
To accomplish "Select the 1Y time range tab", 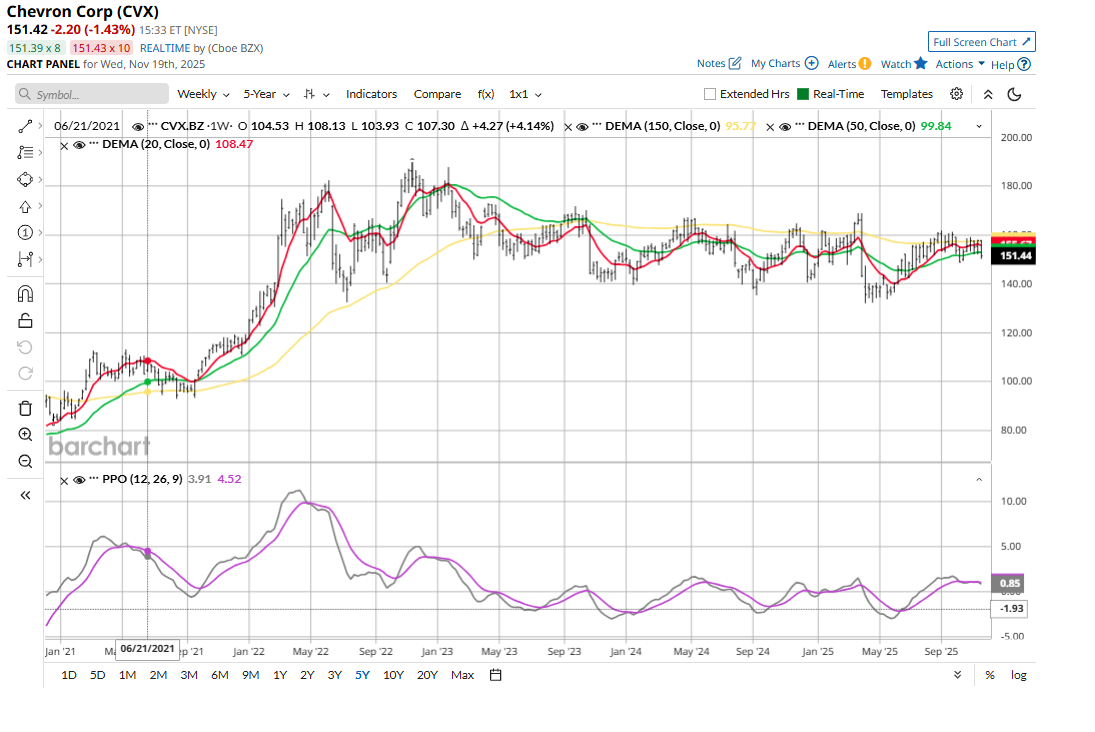I will coord(281,675).
